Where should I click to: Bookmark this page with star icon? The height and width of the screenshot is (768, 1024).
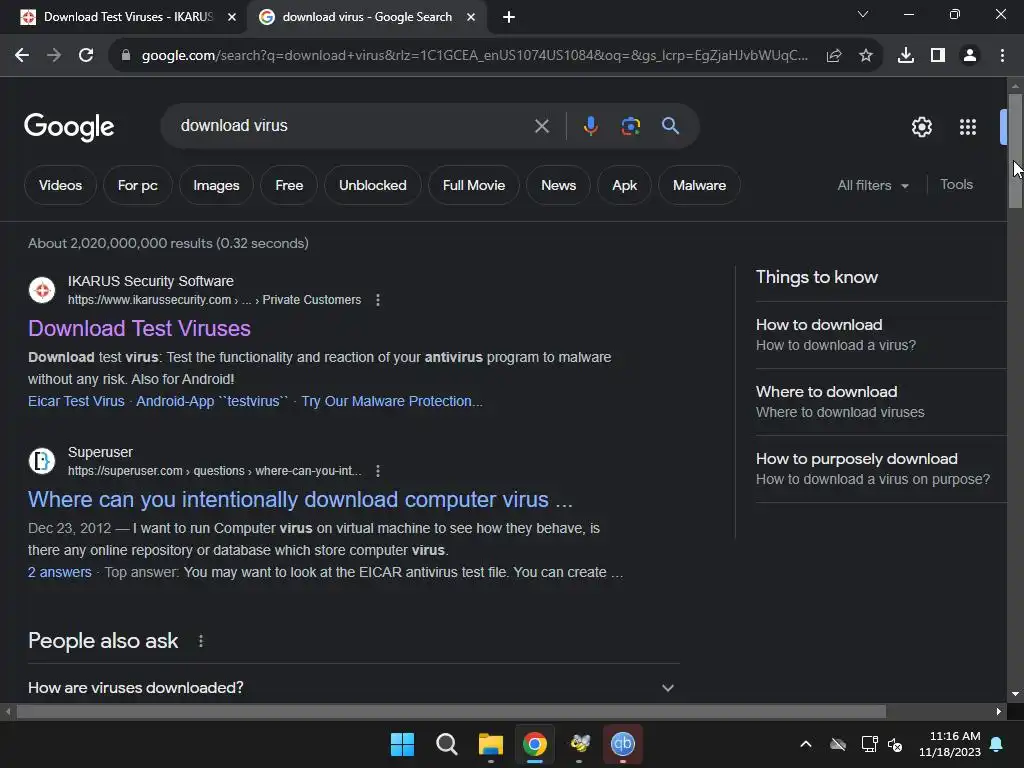tap(865, 56)
